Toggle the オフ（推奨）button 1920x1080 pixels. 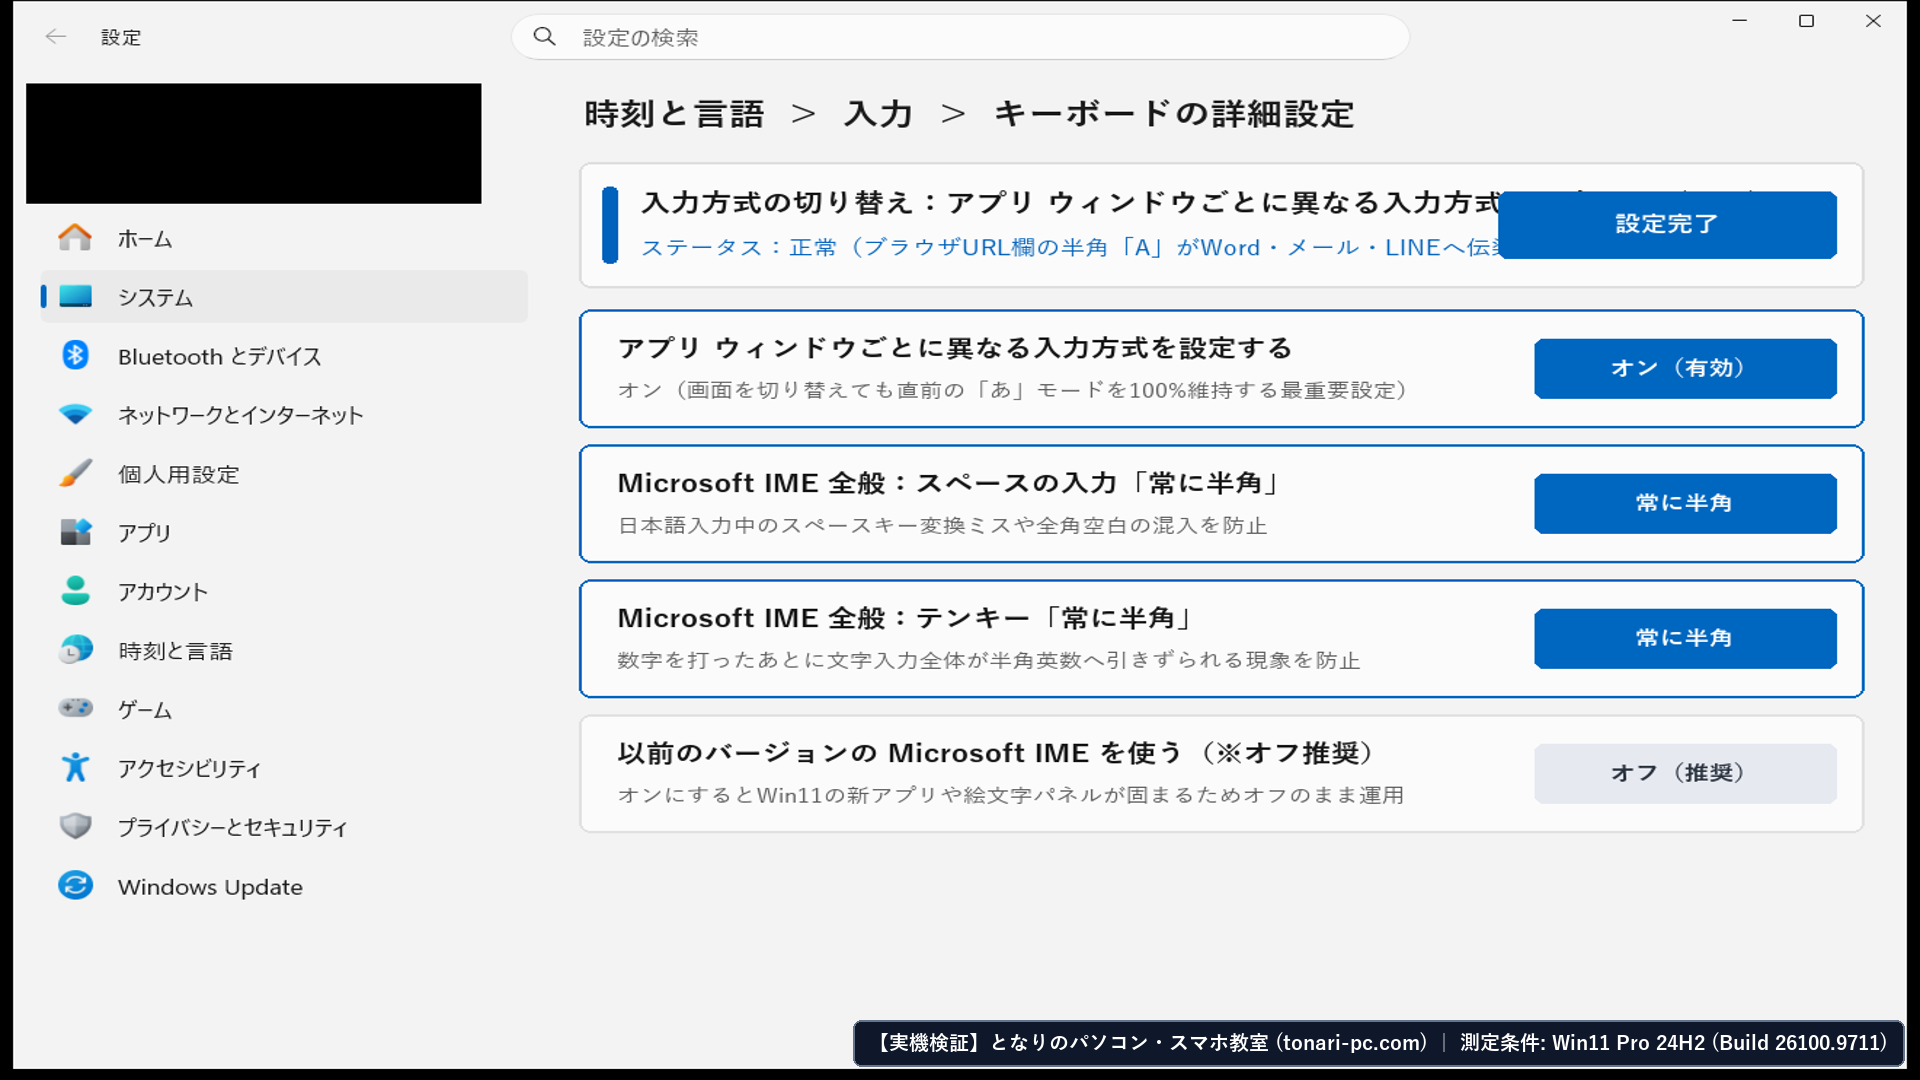click(x=1685, y=773)
